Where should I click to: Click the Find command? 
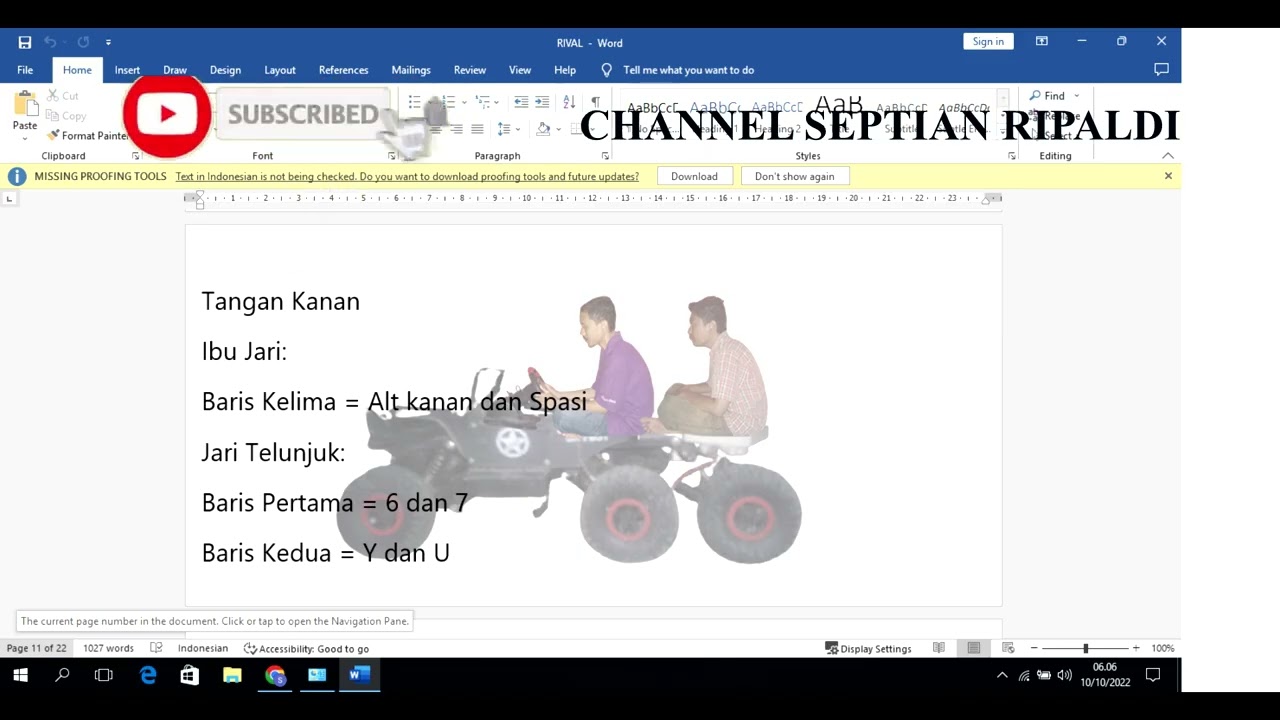pos(1047,96)
